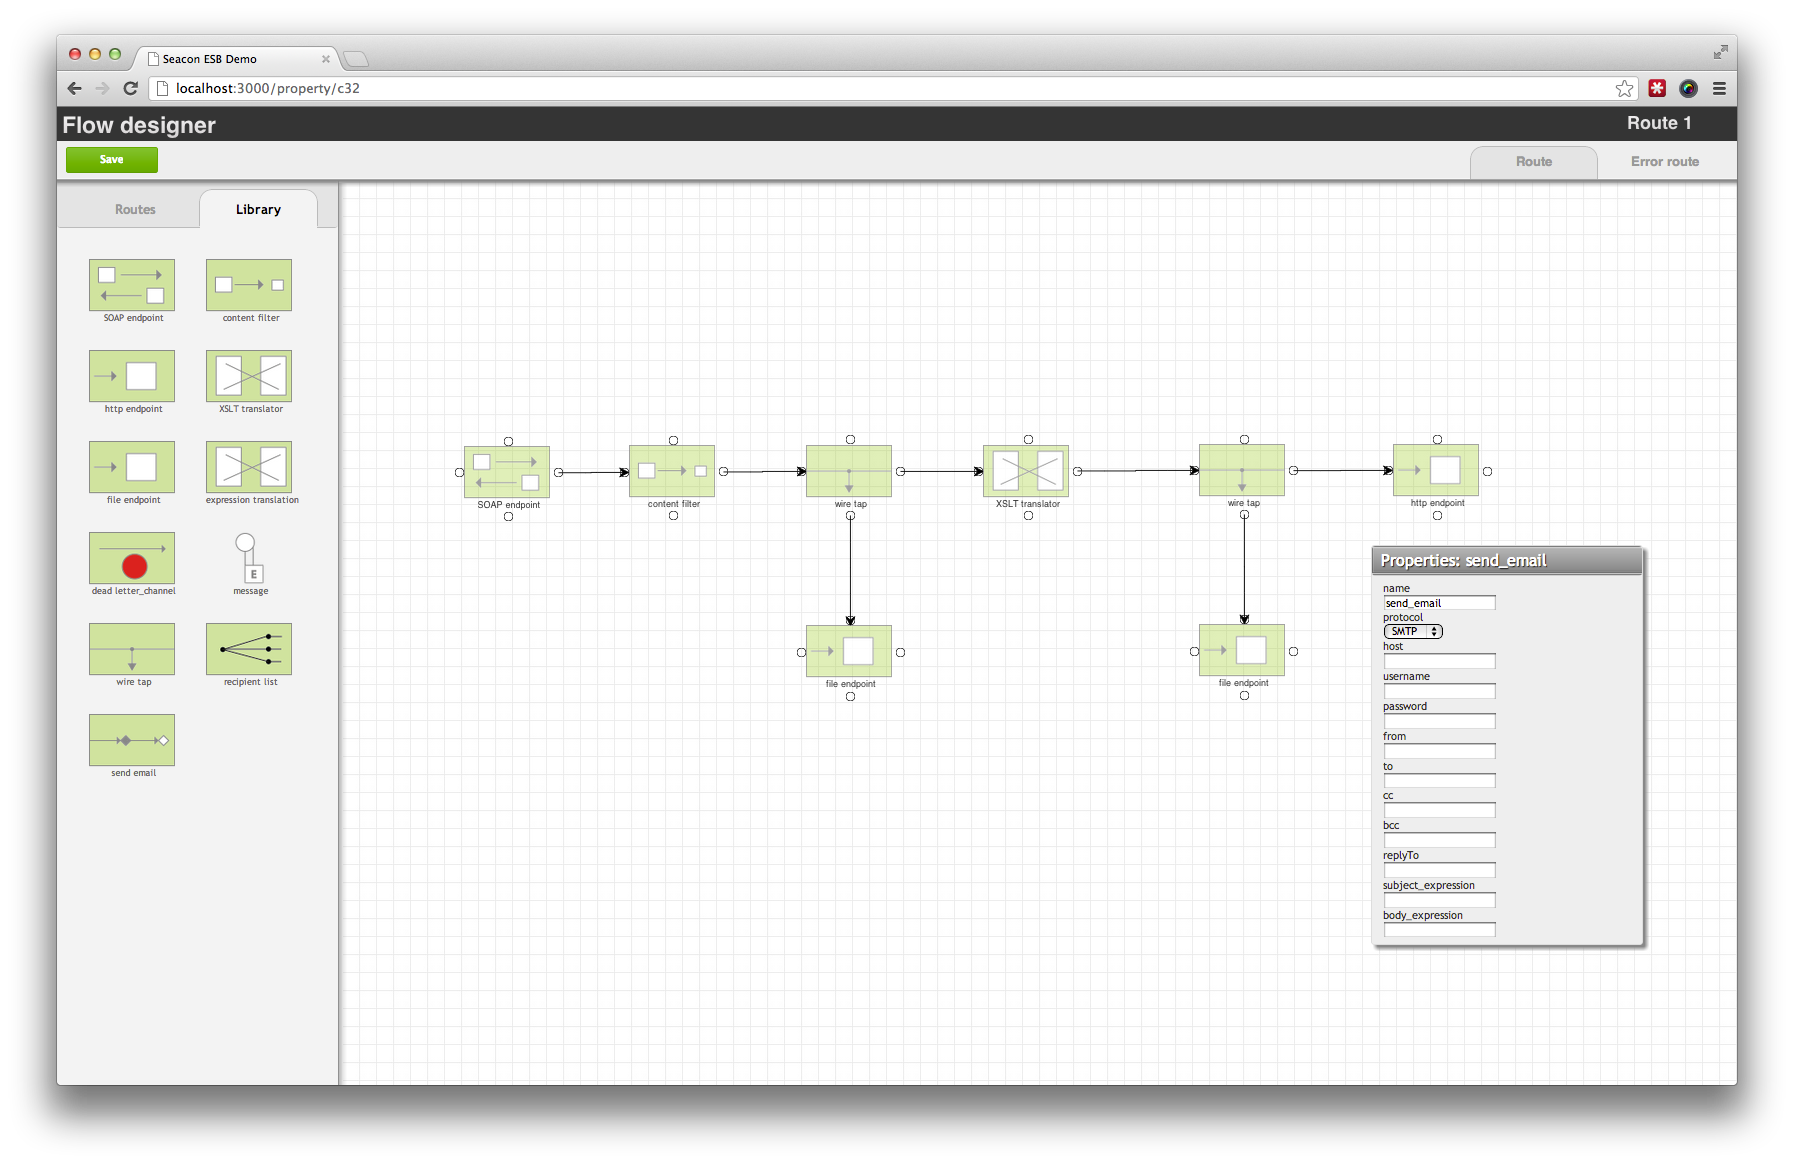1794x1164 pixels.
Task: Switch to the Routes tab
Action: [x=135, y=209]
